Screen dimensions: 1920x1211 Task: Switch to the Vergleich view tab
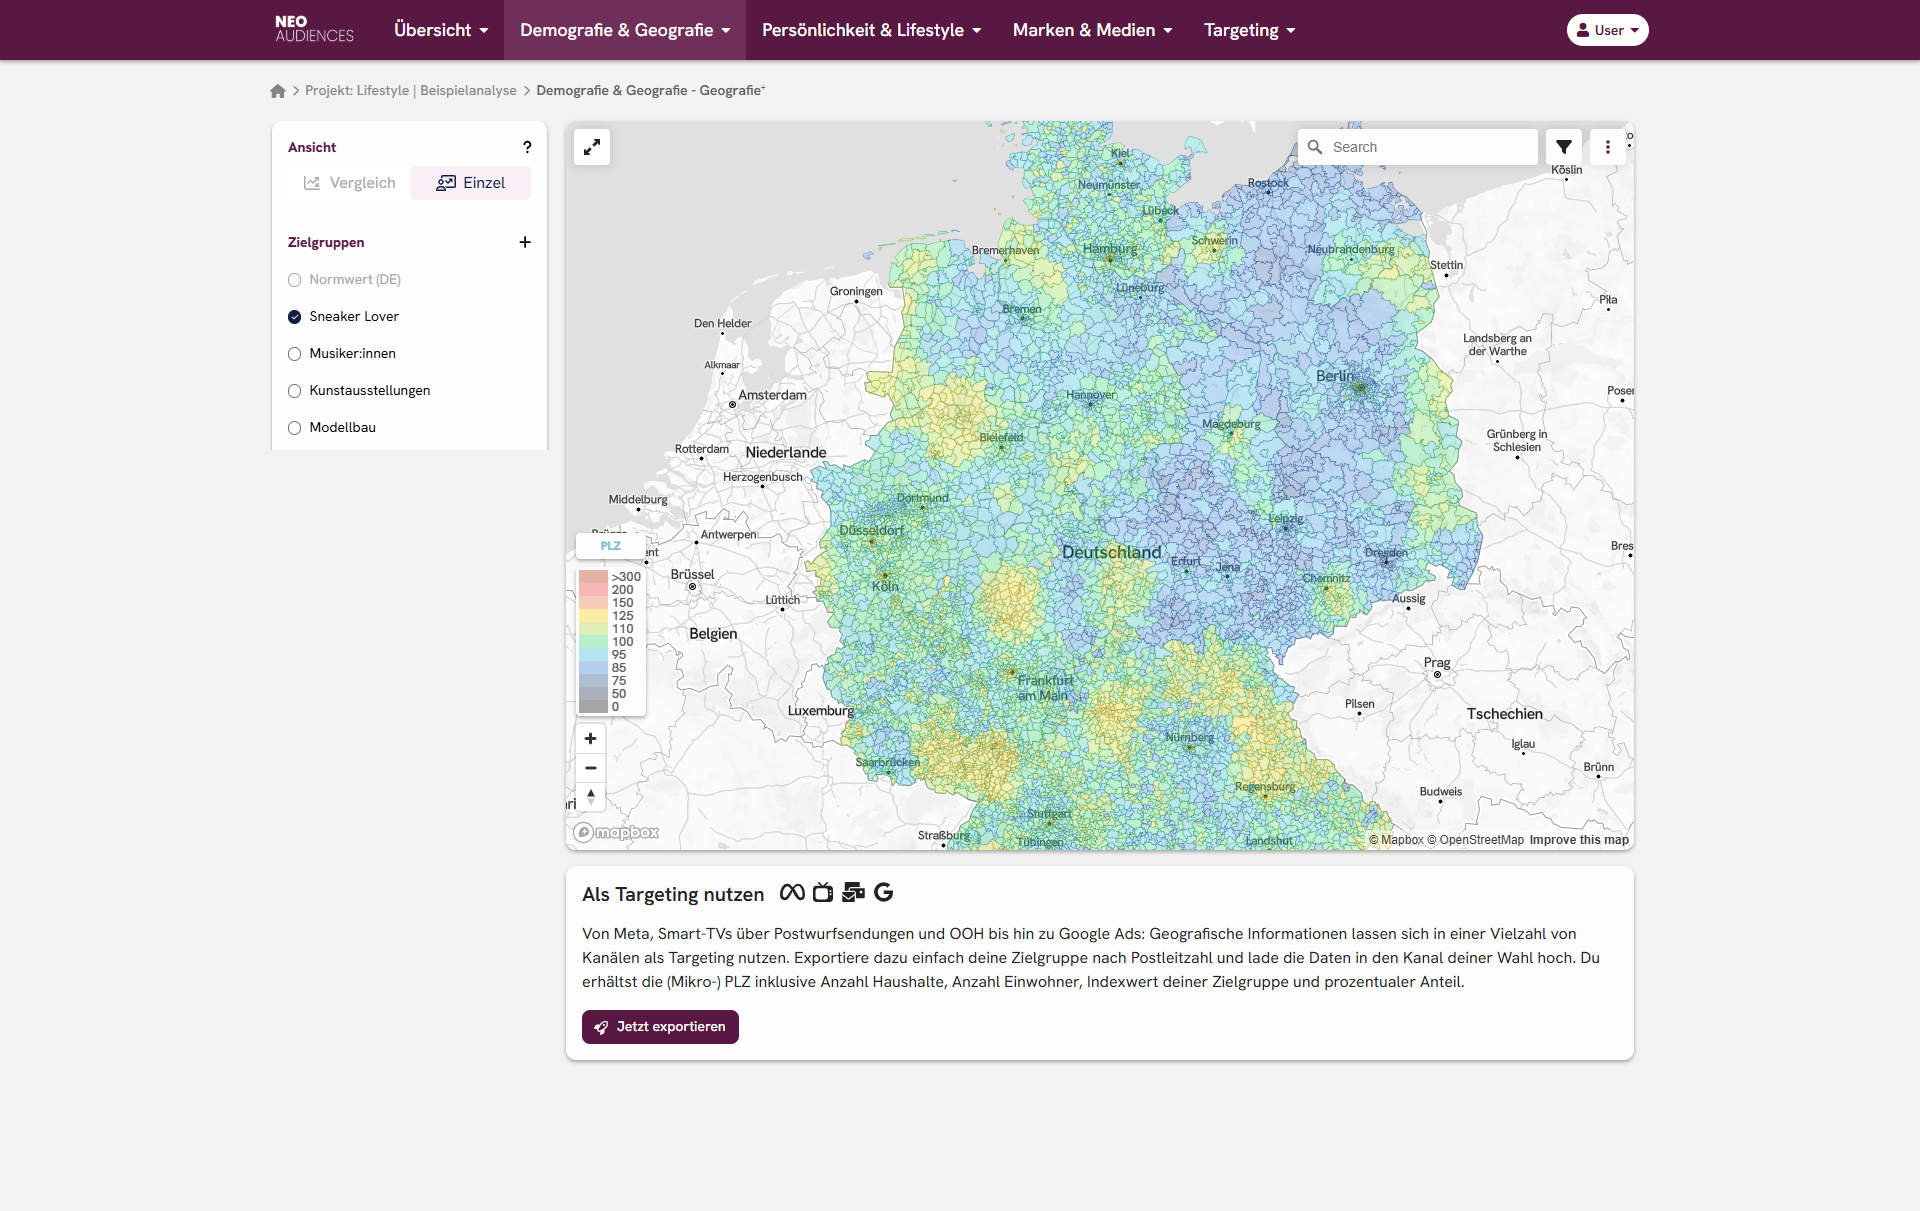pyautogui.click(x=350, y=183)
